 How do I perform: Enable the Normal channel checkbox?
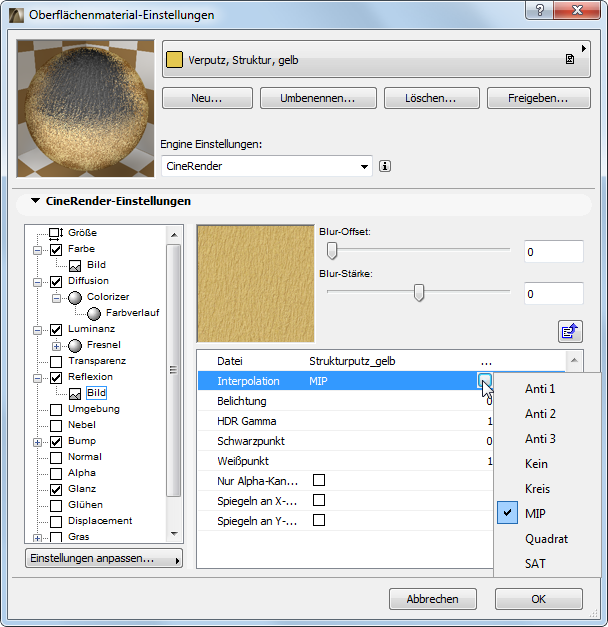(x=56, y=458)
